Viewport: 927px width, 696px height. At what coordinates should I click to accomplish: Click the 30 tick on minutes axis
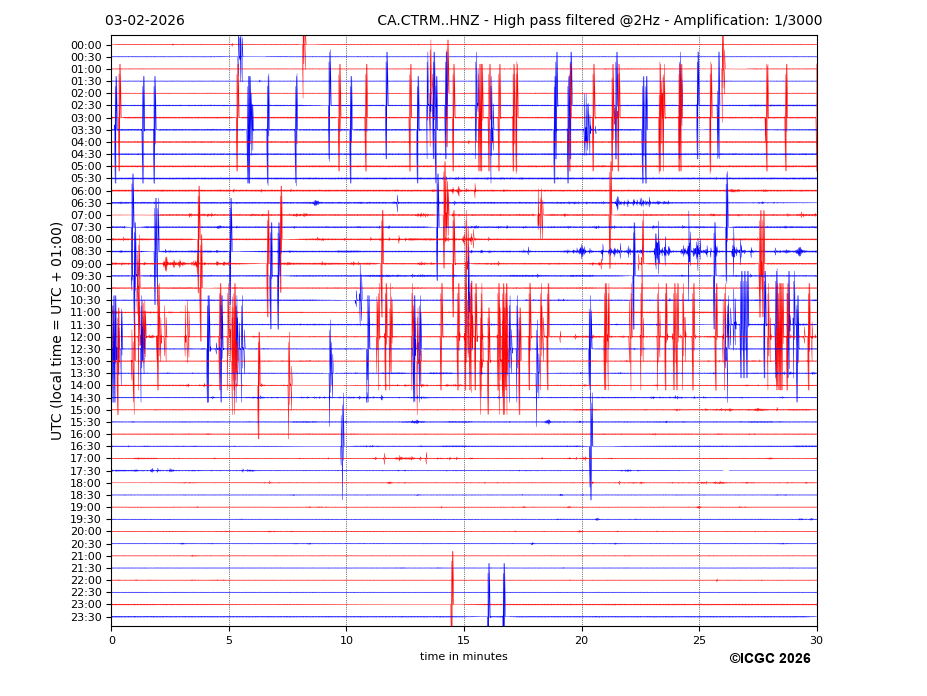[x=817, y=639]
